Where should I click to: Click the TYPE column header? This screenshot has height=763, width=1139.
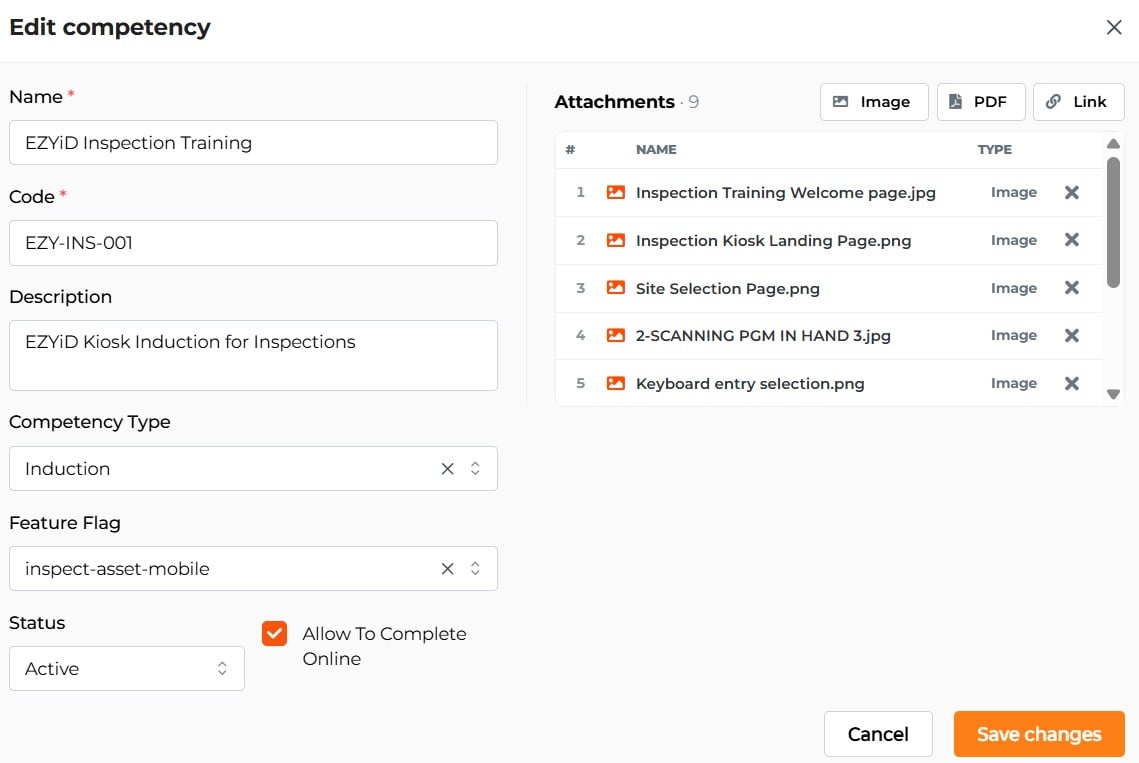pos(994,150)
